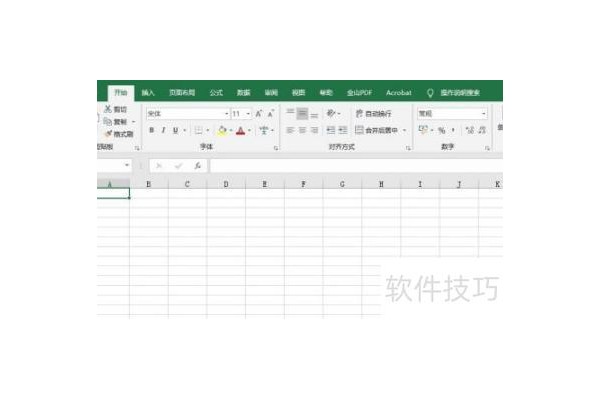Align text to the right
This screenshot has width=600, height=400.
coord(314,130)
